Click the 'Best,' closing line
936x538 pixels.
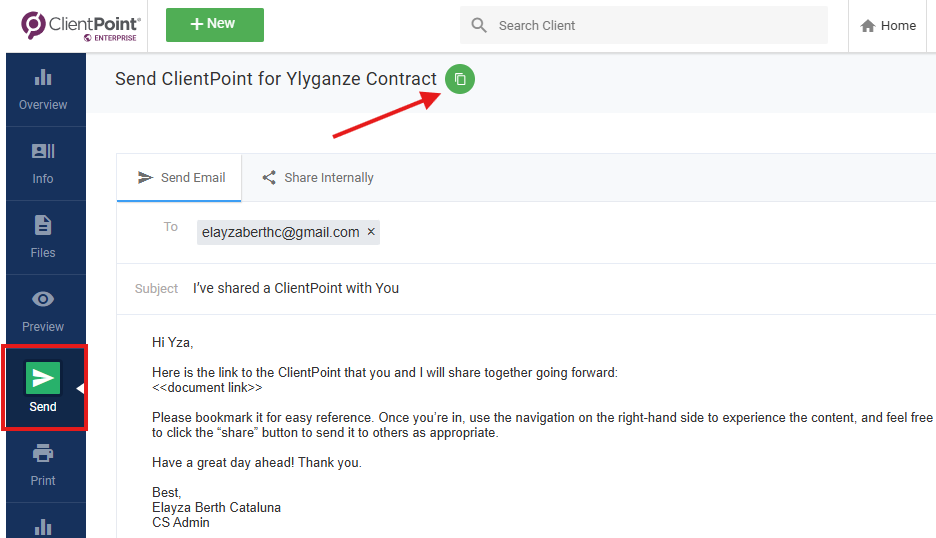pos(167,493)
